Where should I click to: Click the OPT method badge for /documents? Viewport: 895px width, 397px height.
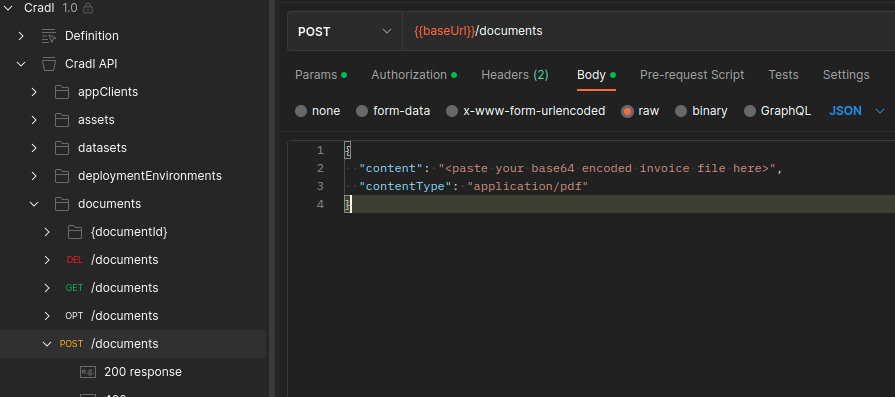(74, 316)
